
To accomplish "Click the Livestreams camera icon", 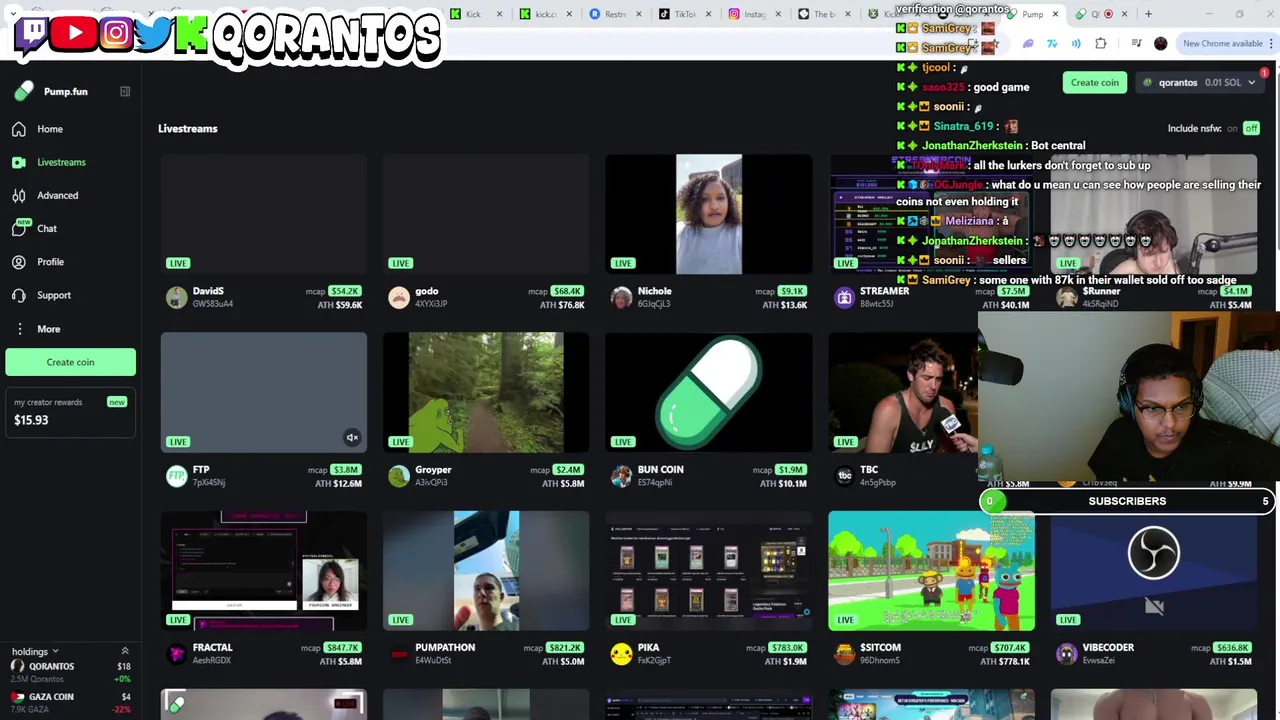I will (19, 162).
